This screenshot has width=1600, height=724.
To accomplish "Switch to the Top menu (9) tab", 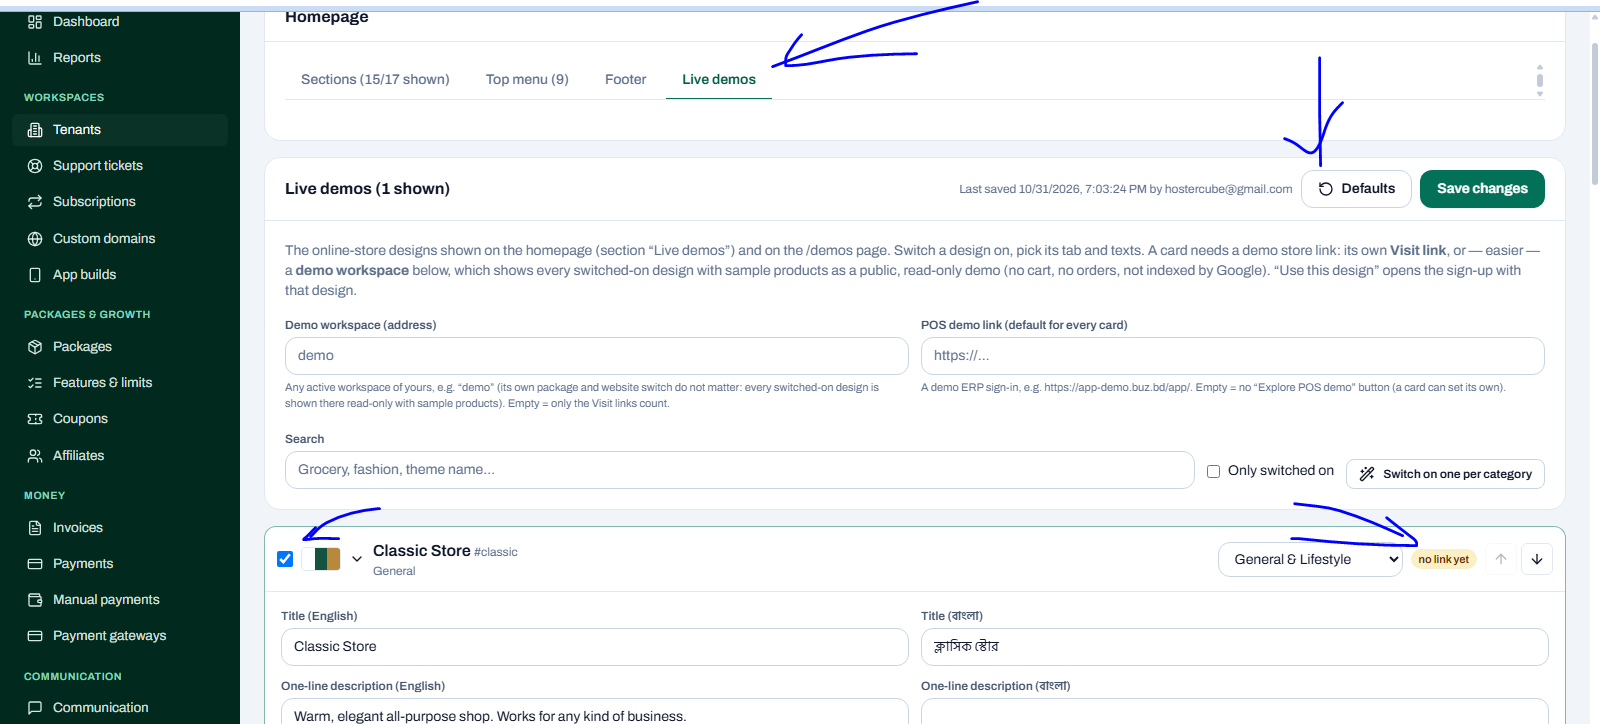I will [x=527, y=79].
